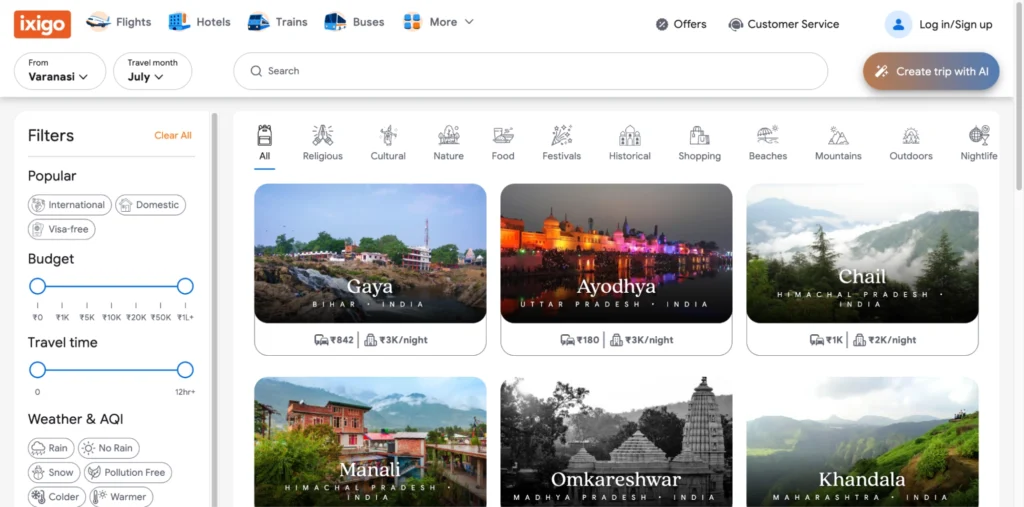The image size is (1024, 507).
Task: Go to the Hotels menu item
Action: (x=214, y=22)
